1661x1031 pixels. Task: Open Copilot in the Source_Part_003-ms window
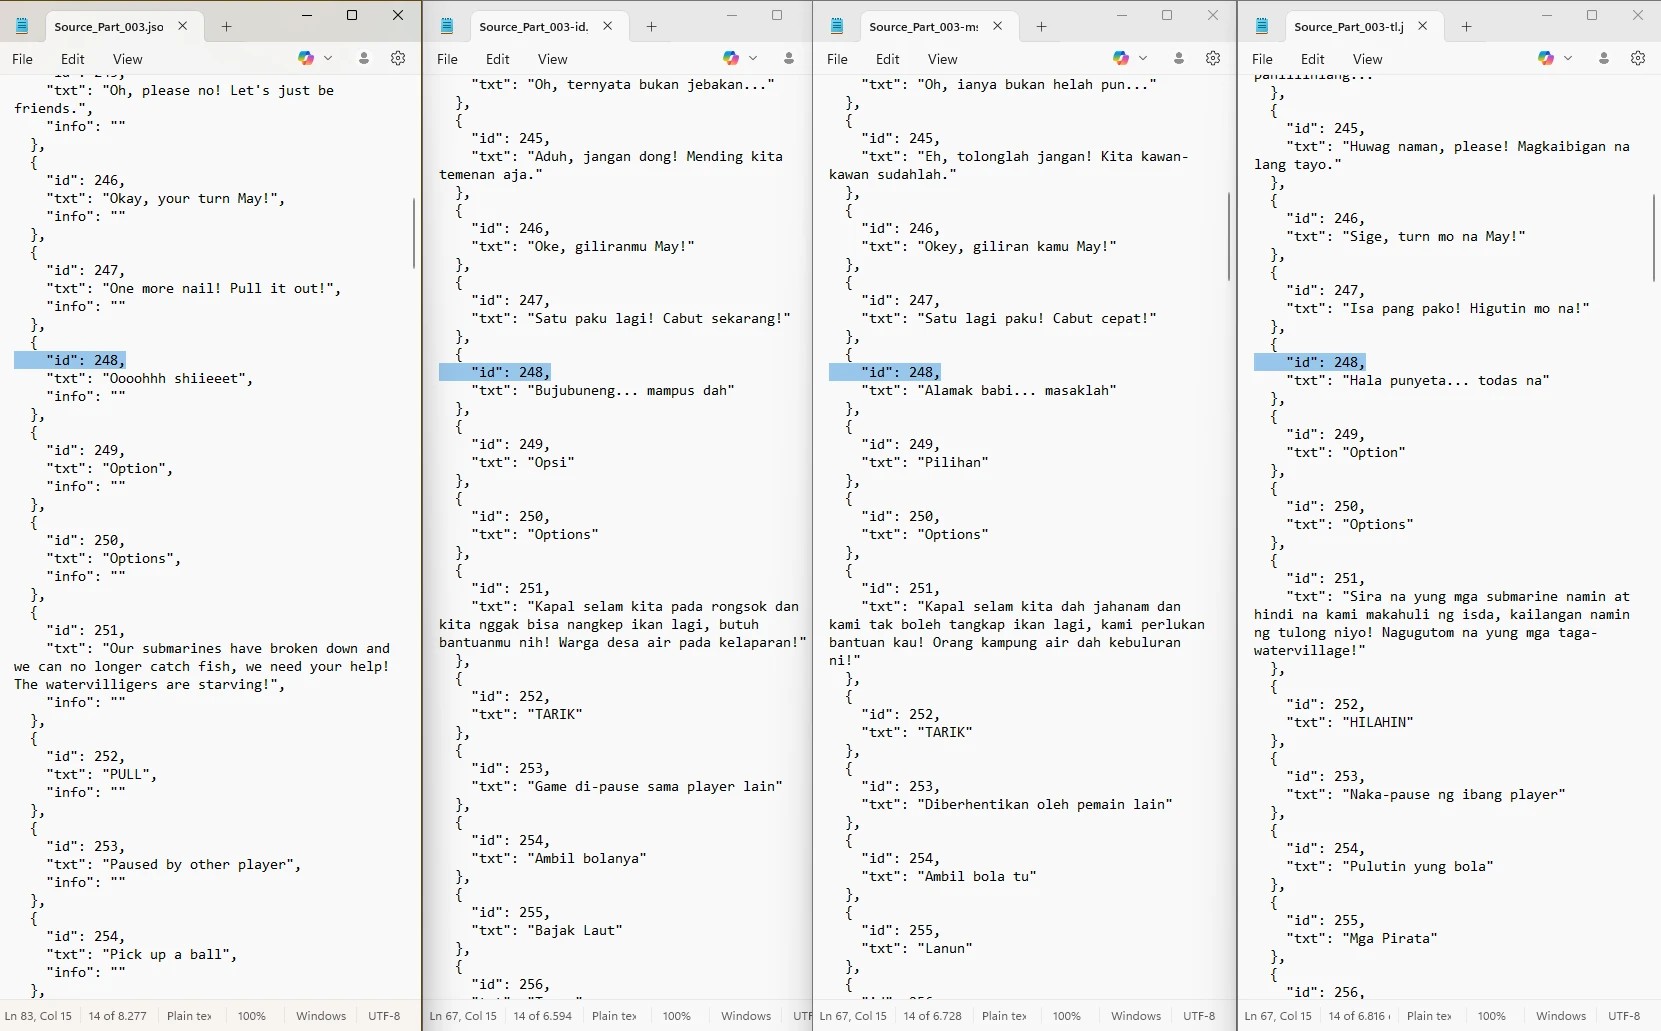1121,59
